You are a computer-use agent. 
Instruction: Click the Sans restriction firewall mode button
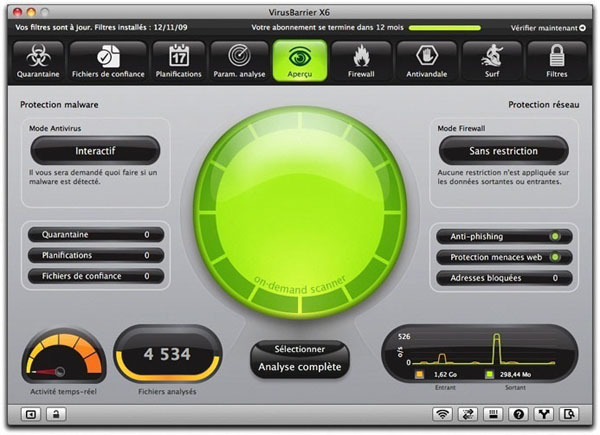coord(504,151)
